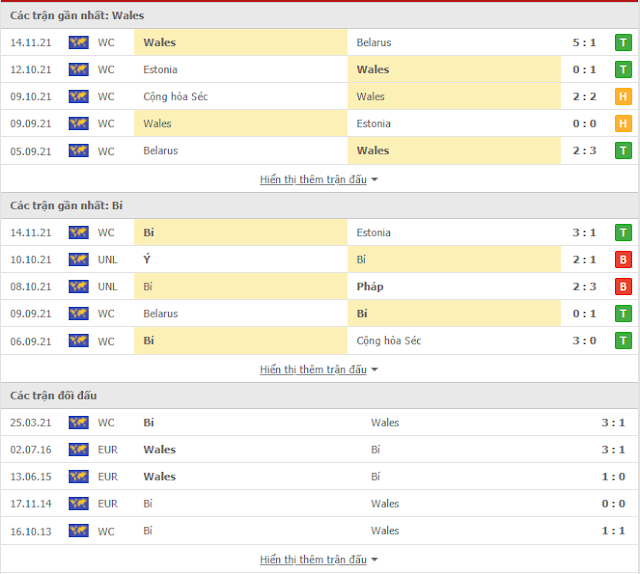Select the Các trận gần nhất: Wales header
This screenshot has width=640, height=574.
point(62,15)
